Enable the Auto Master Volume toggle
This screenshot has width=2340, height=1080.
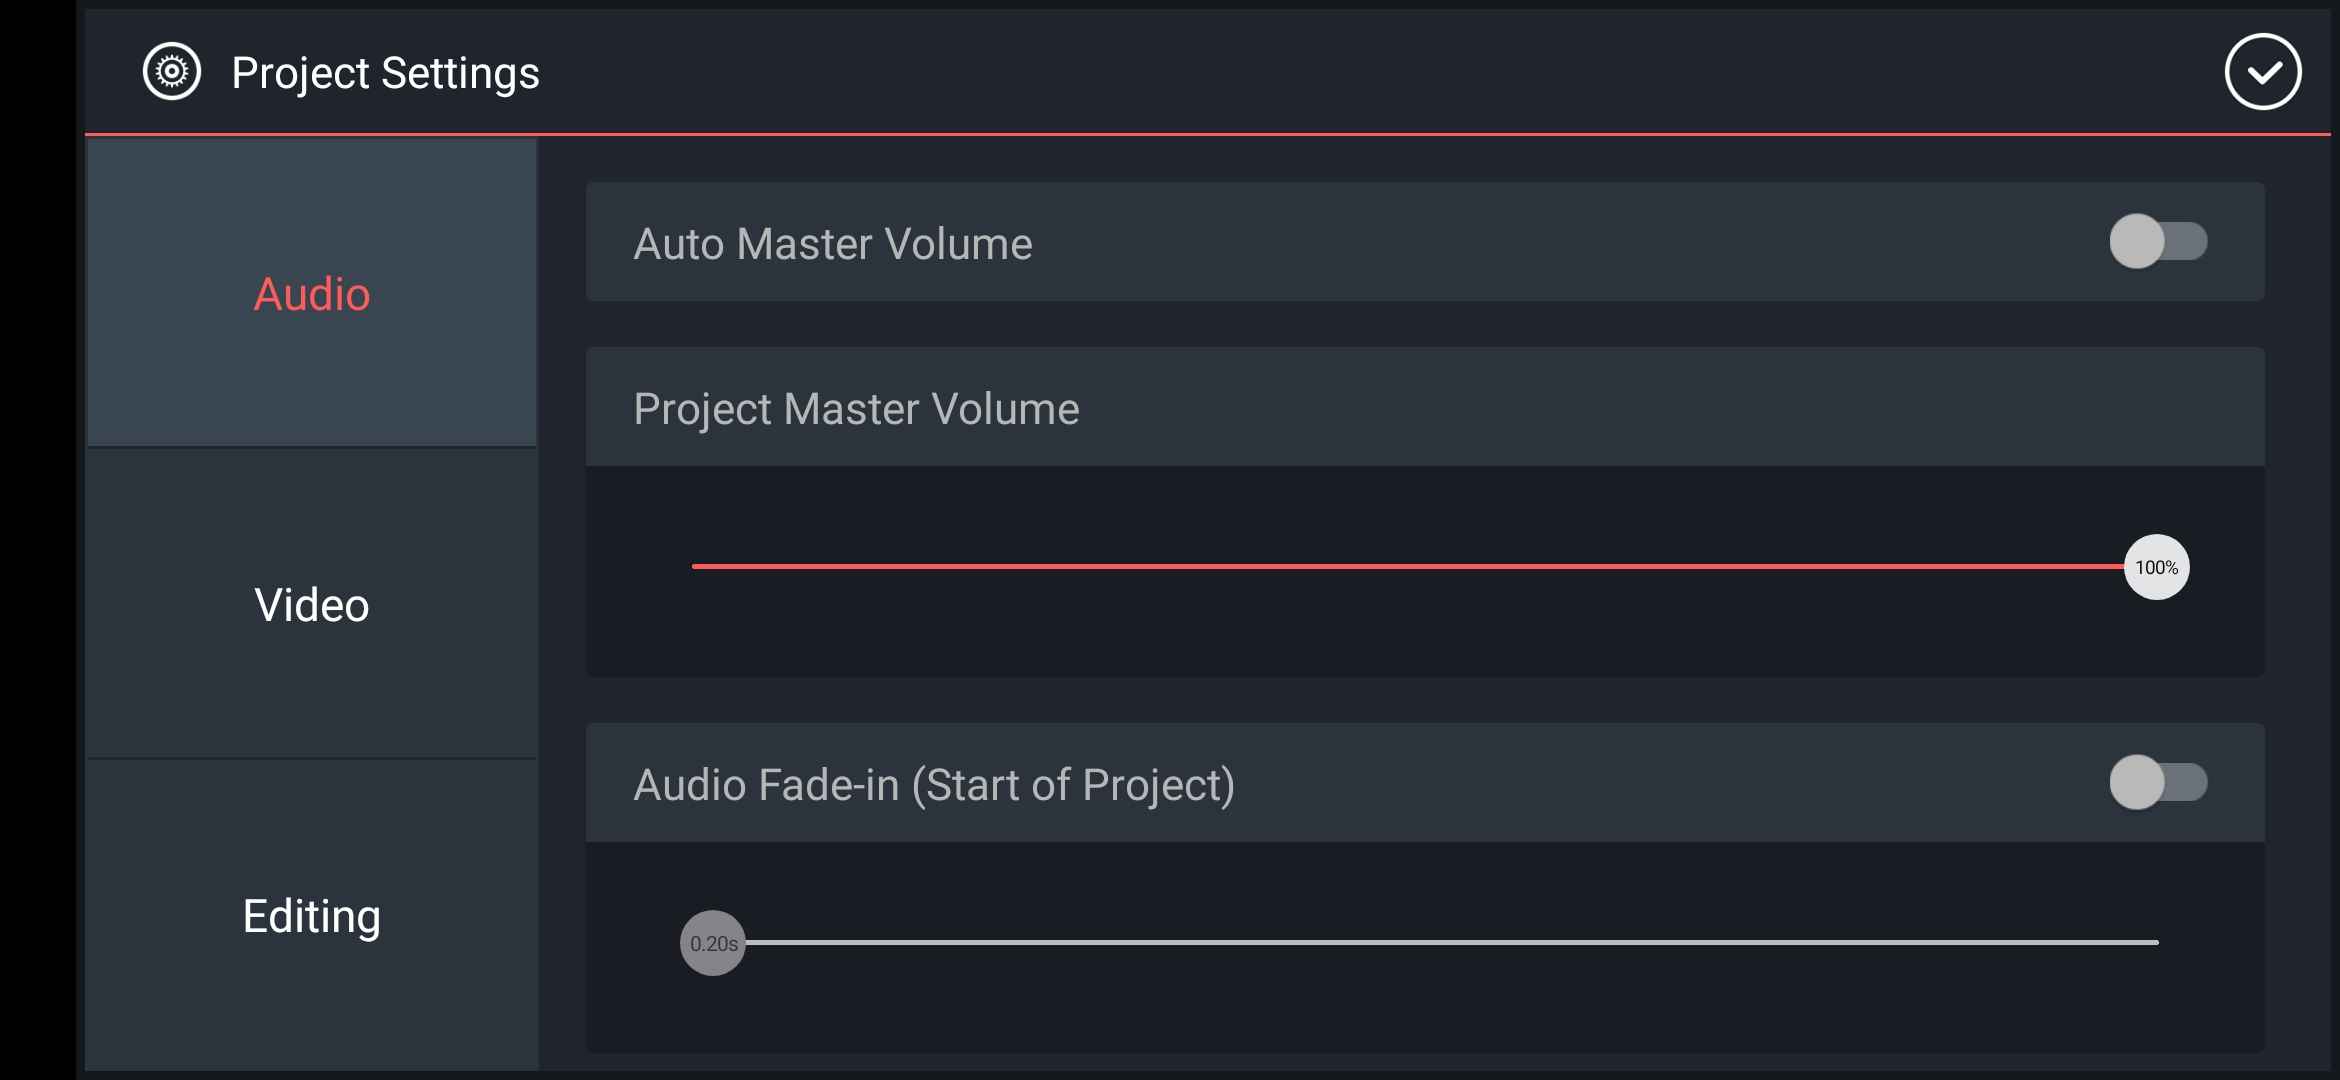(x=2158, y=242)
